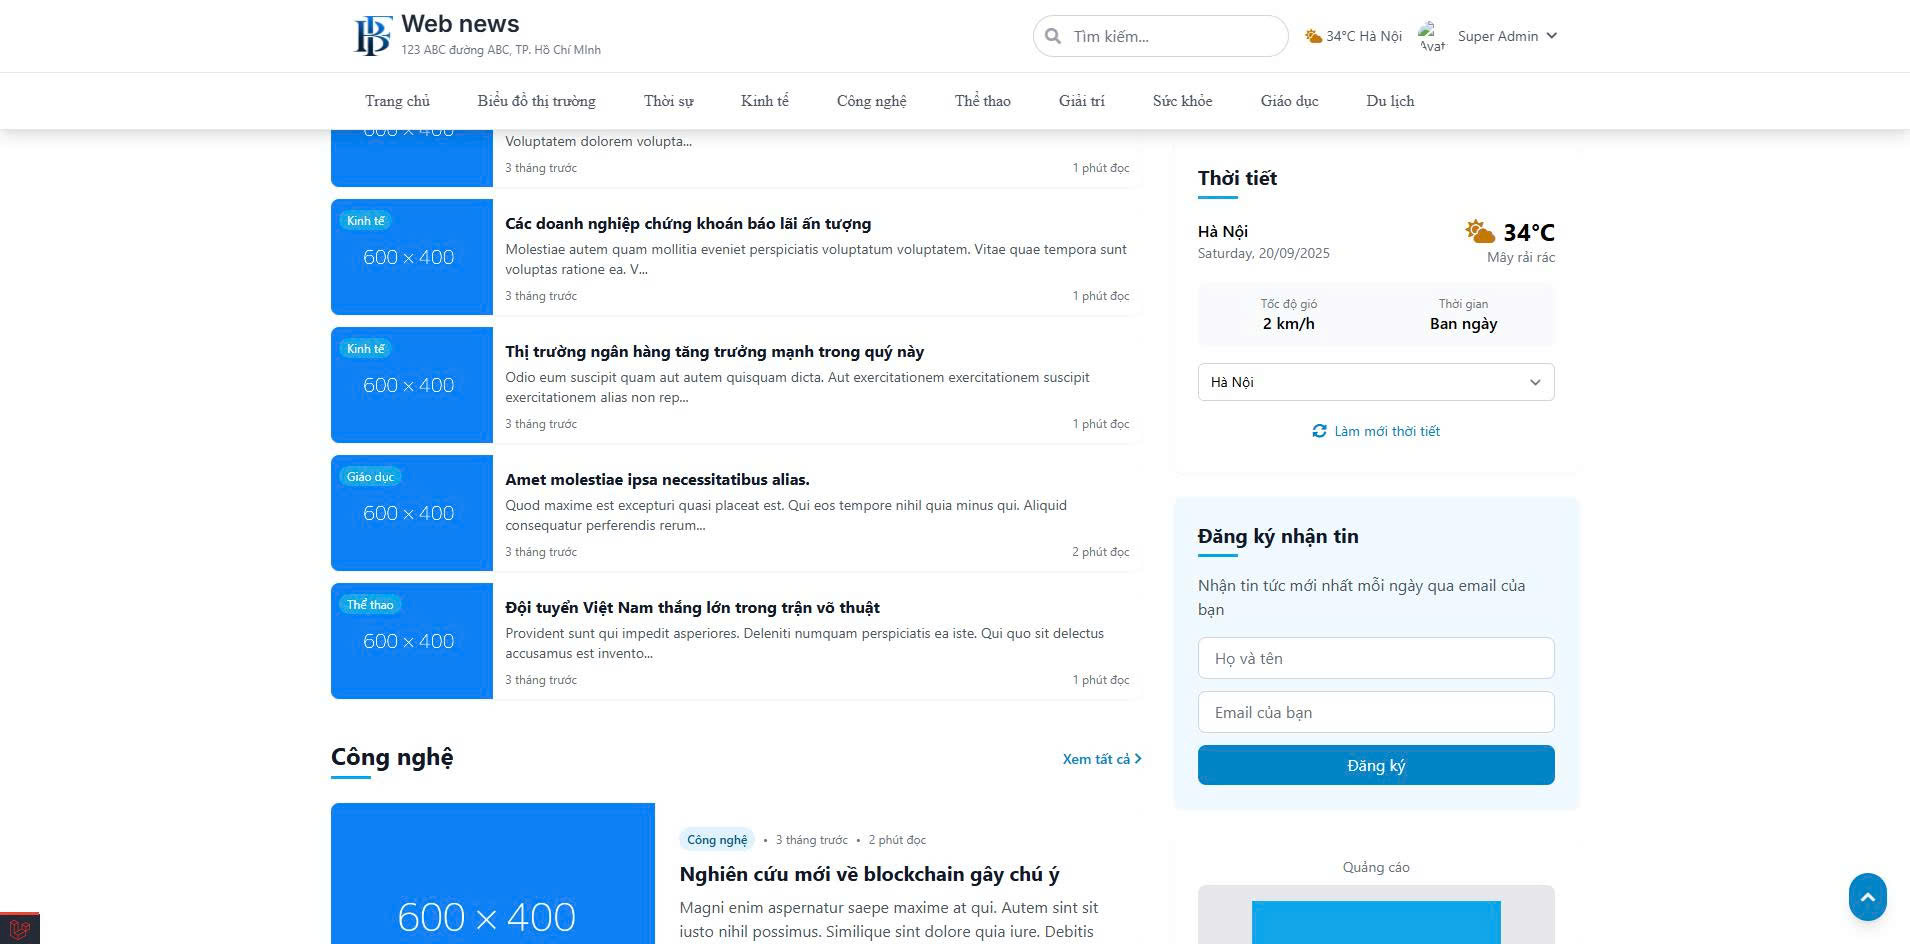Select the Thể thao navigation item
This screenshot has width=1910, height=944.
(x=982, y=101)
